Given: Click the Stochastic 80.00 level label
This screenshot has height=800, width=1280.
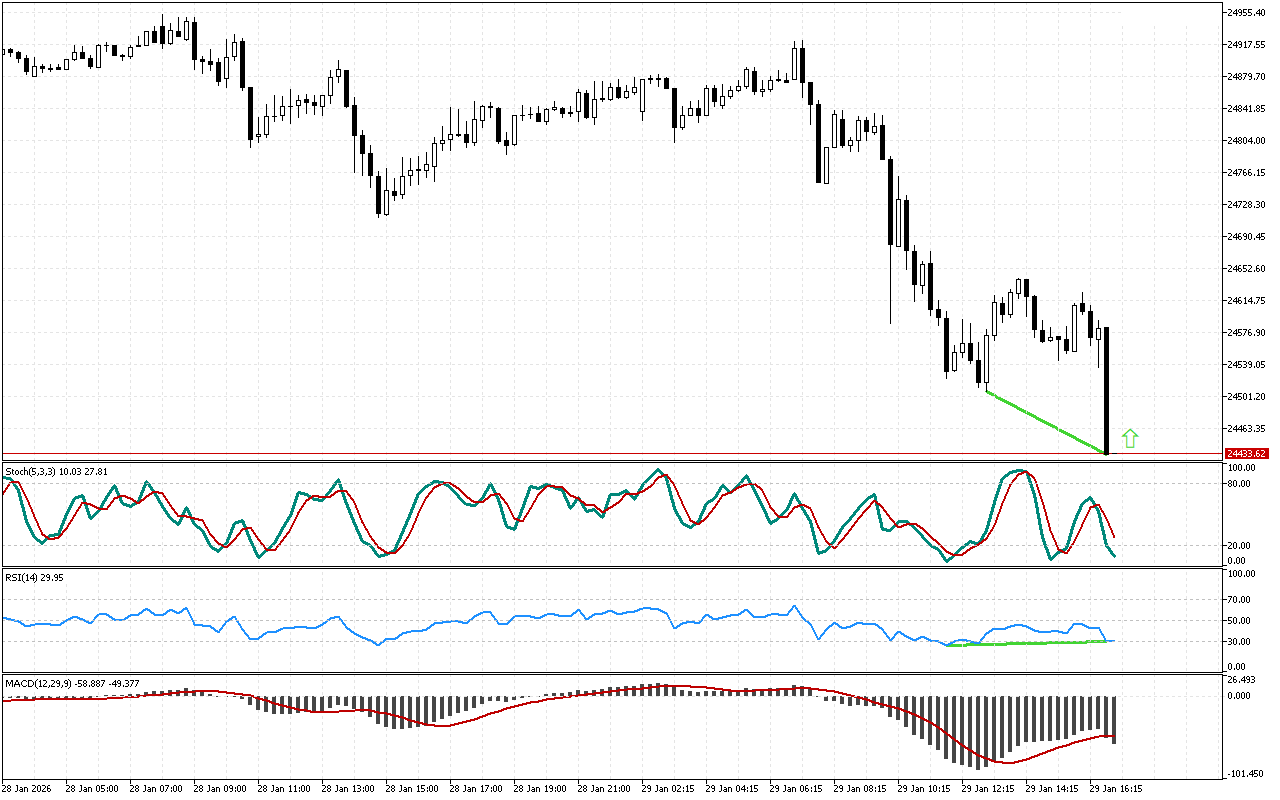Looking at the screenshot, I should (x=1240, y=483).
